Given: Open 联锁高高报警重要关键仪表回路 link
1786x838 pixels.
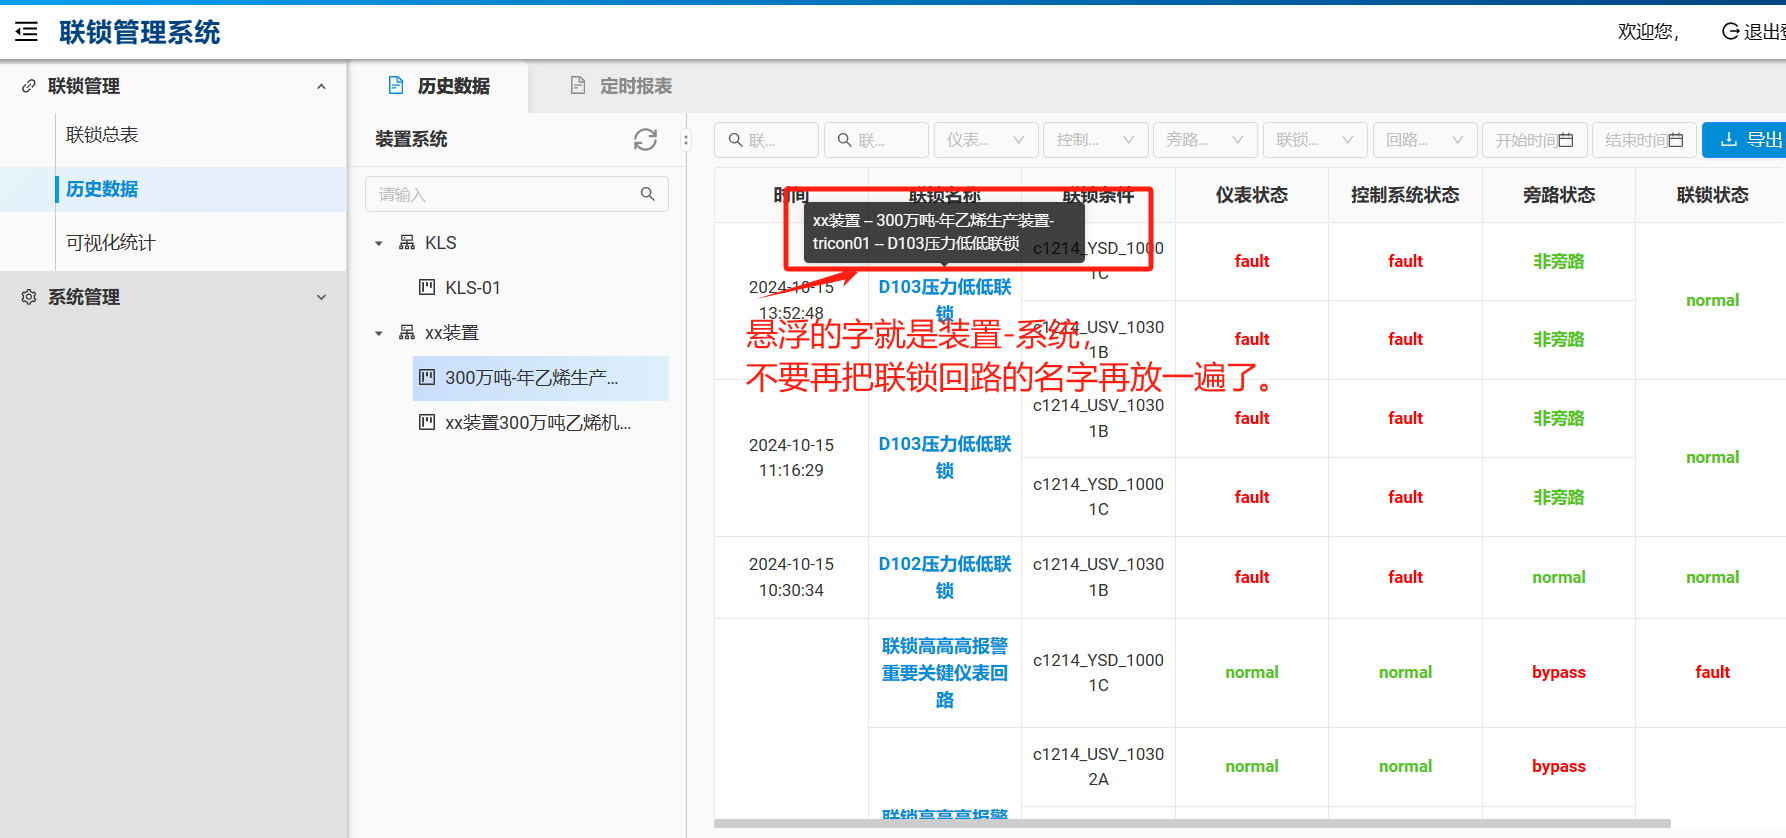Looking at the screenshot, I should [945, 673].
